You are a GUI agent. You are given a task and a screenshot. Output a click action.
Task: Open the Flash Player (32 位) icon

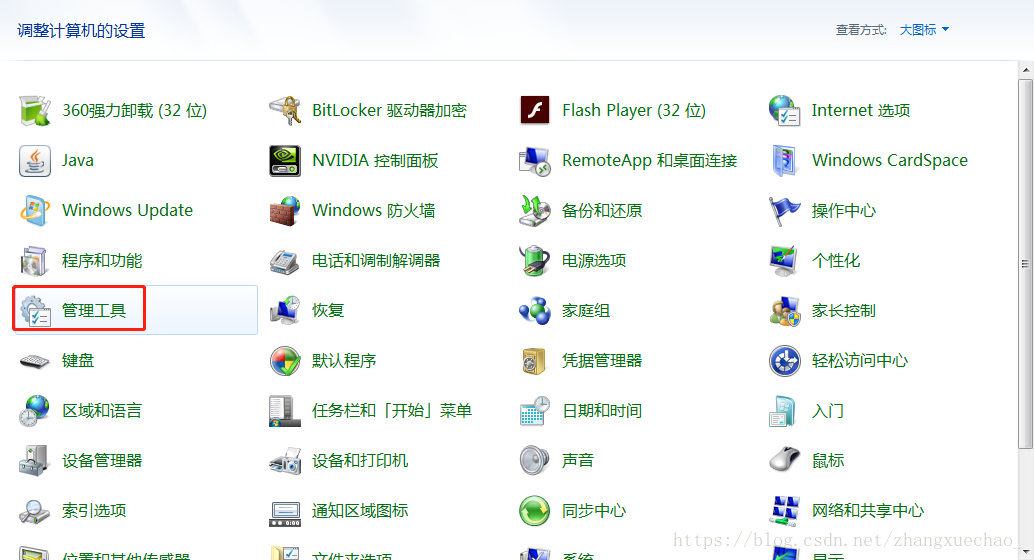coord(535,110)
